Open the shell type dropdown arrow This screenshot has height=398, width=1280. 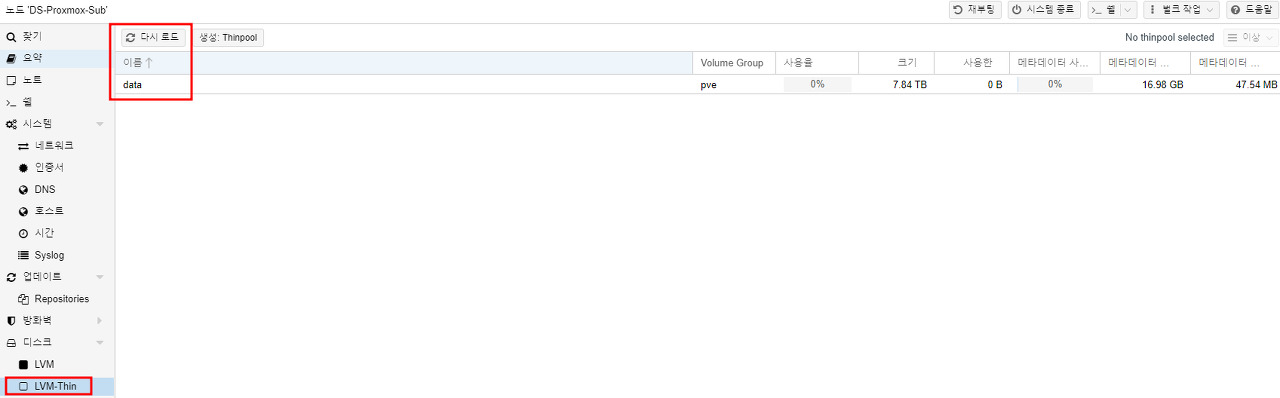[1128, 9]
